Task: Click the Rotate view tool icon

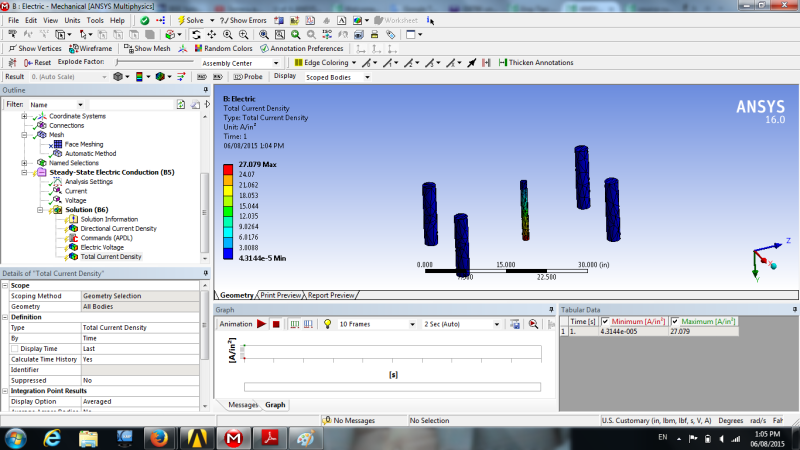Action: point(196,35)
